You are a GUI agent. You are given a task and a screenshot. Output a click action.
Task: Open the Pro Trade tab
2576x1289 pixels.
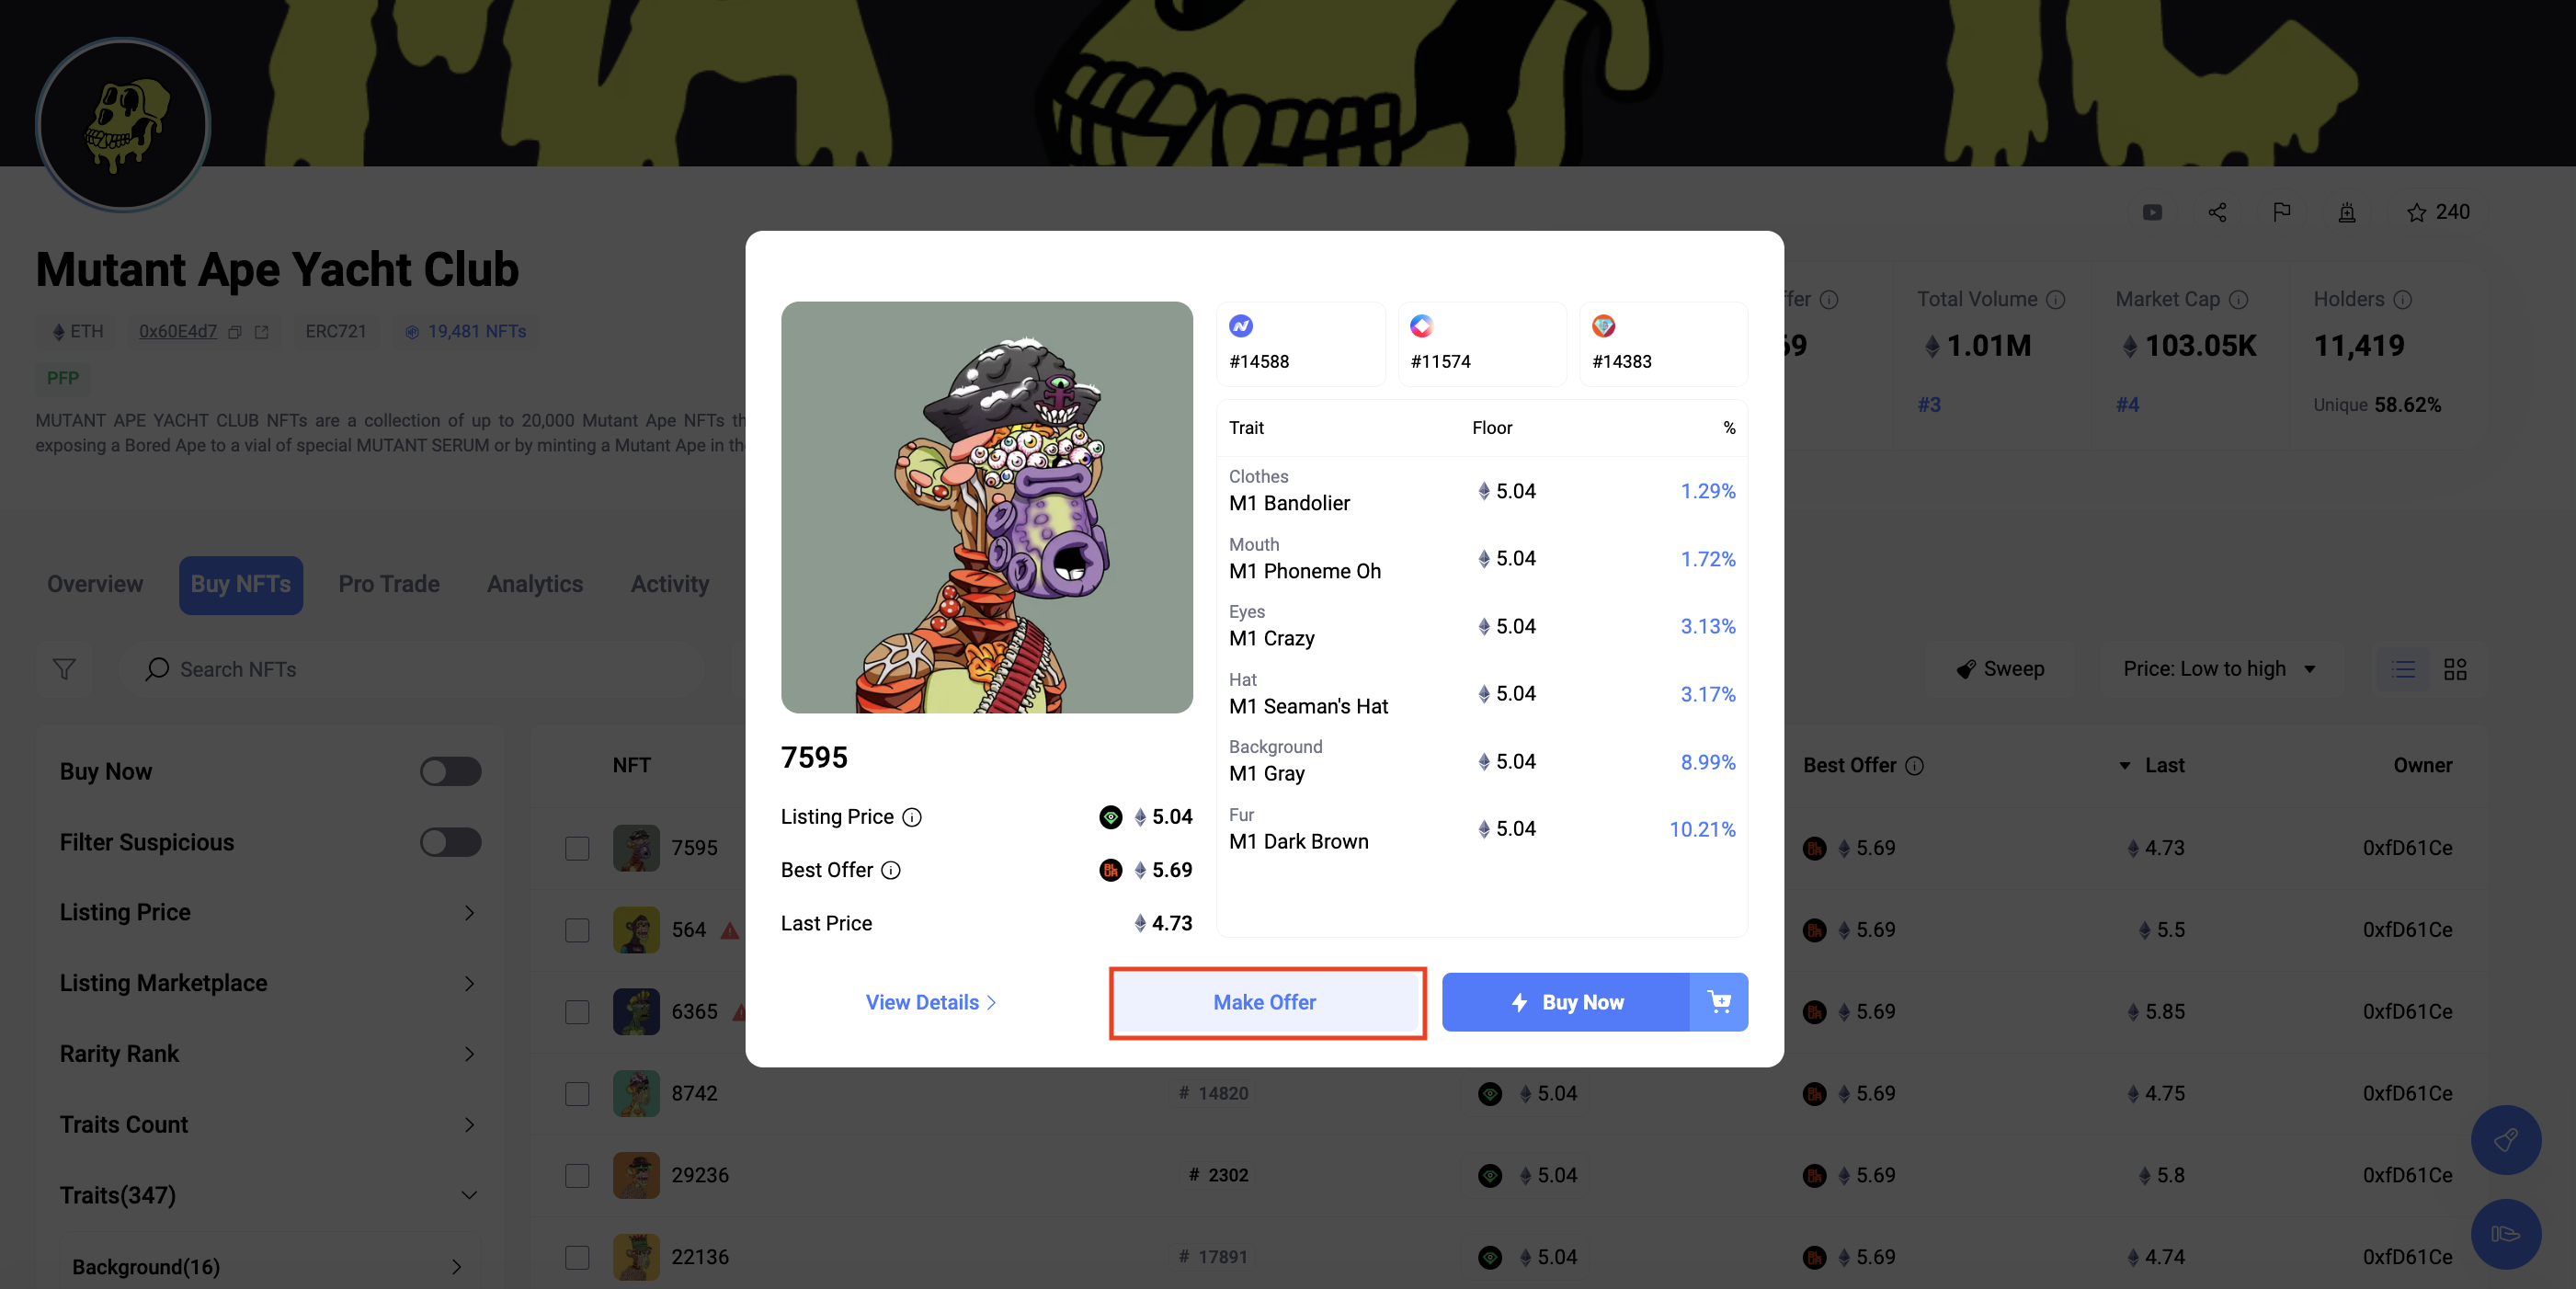389,584
